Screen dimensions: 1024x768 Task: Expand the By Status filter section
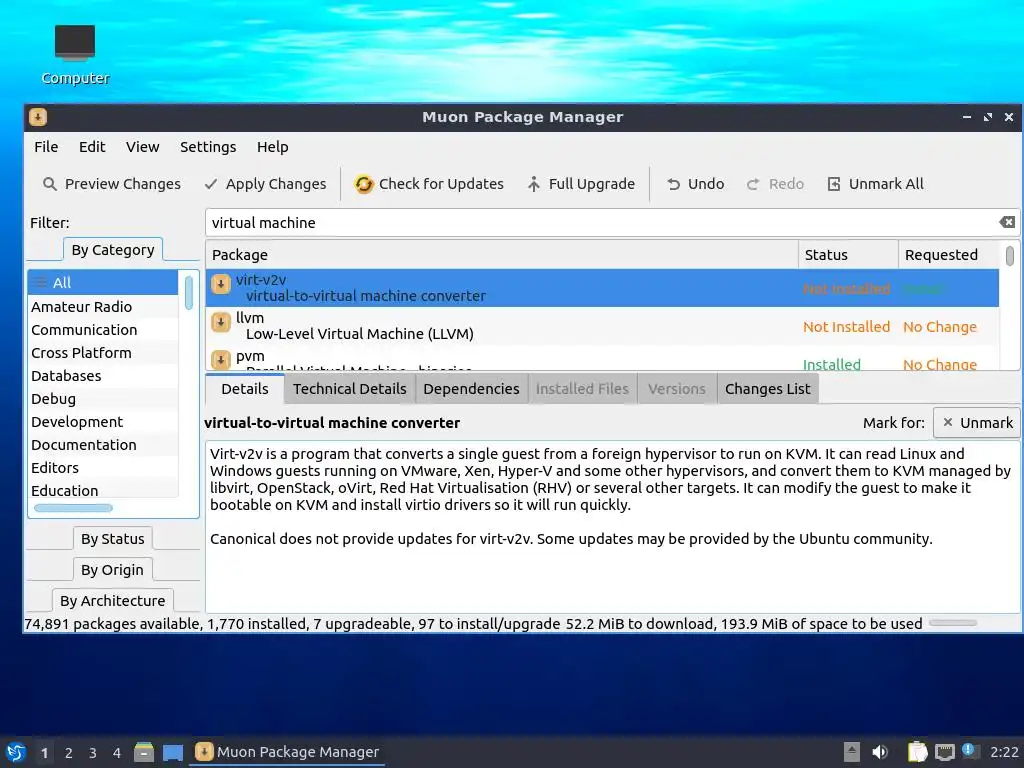tap(112, 539)
